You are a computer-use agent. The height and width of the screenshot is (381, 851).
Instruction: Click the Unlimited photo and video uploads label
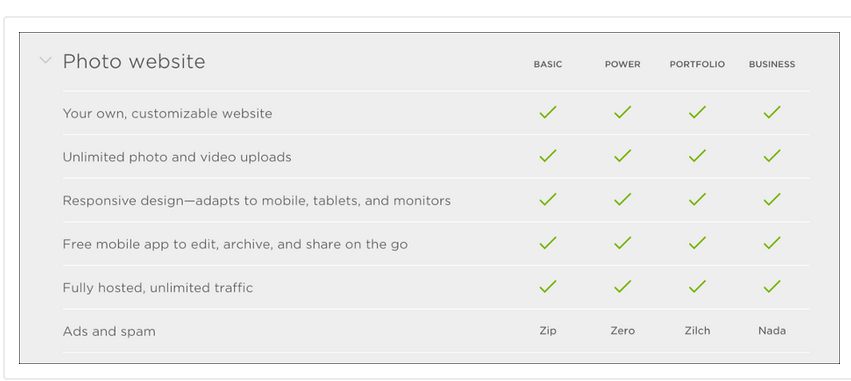[177, 157]
